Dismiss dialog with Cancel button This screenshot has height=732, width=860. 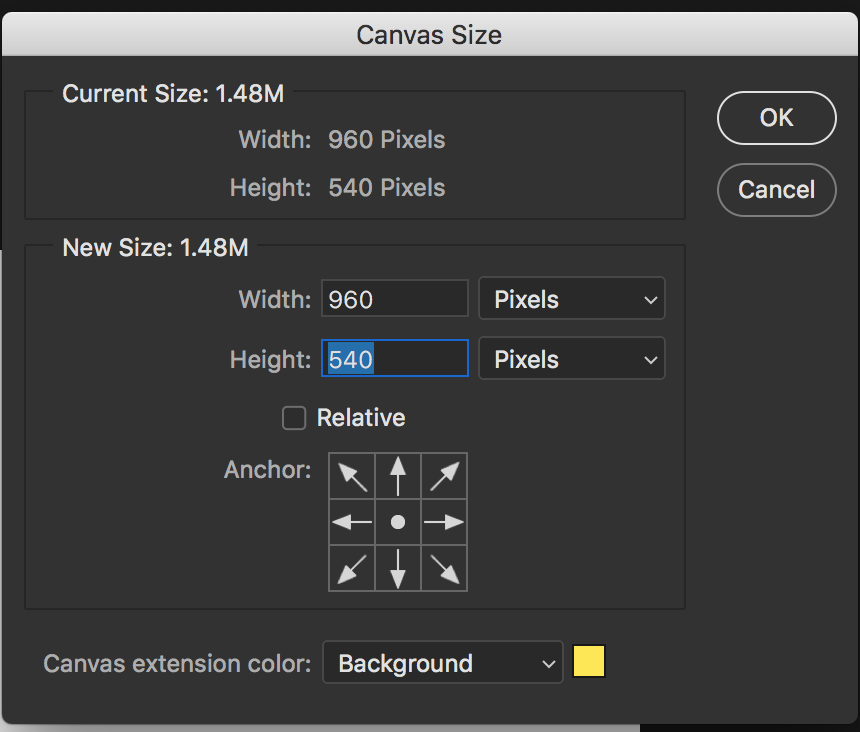[776, 190]
